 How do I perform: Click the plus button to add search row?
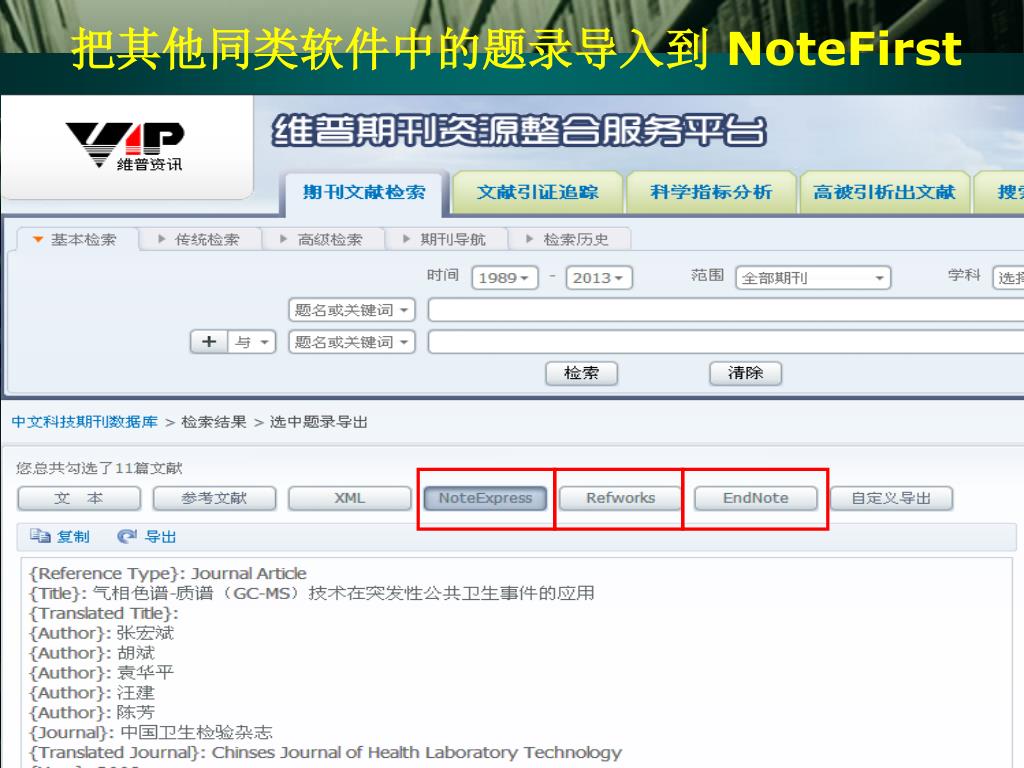point(209,342)
